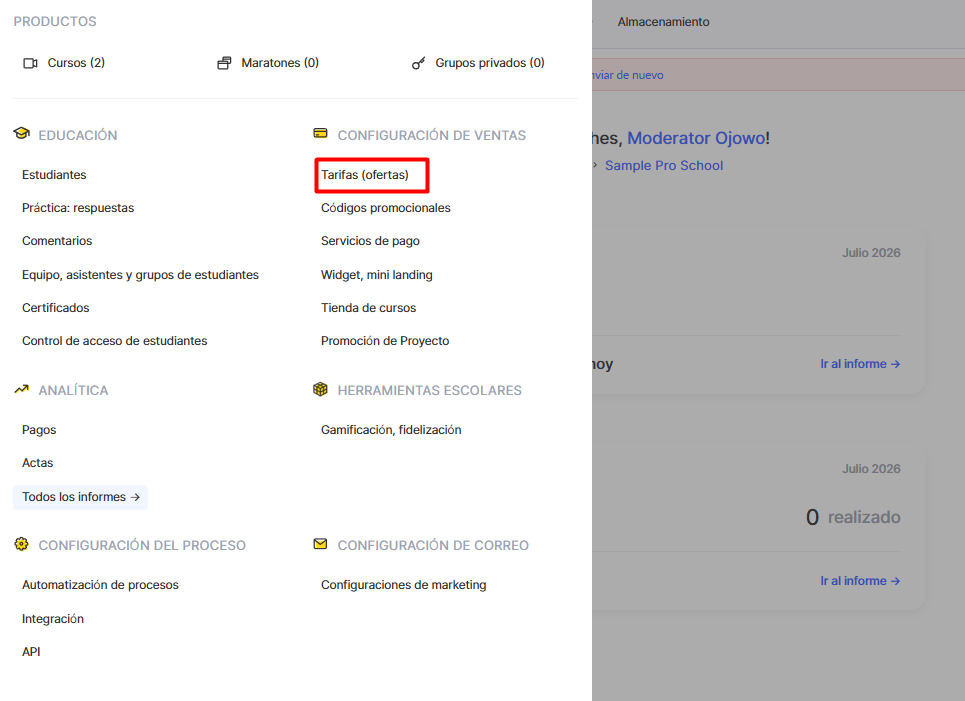Click the '0 realizado' value
Image resolution: width=965 pixels, height=701 pixels.
[x=853, y=517]
